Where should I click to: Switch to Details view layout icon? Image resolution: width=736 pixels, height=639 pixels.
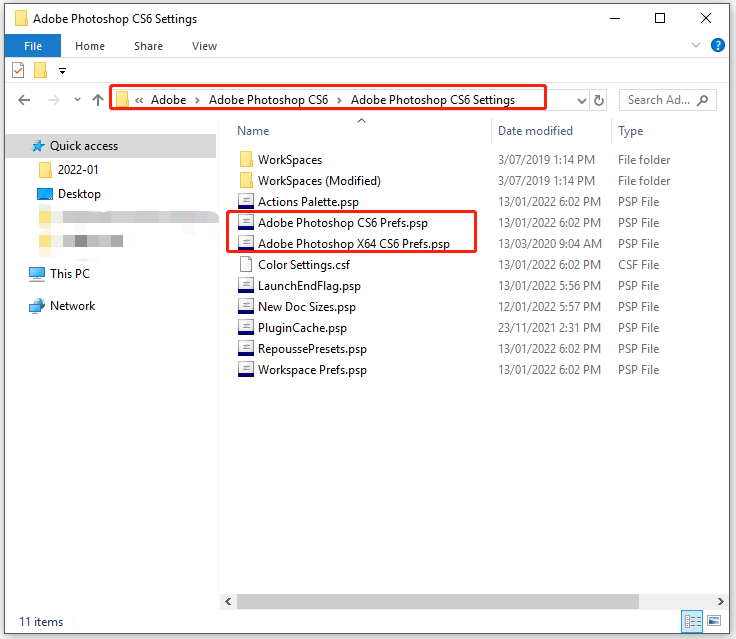point(692,622)
